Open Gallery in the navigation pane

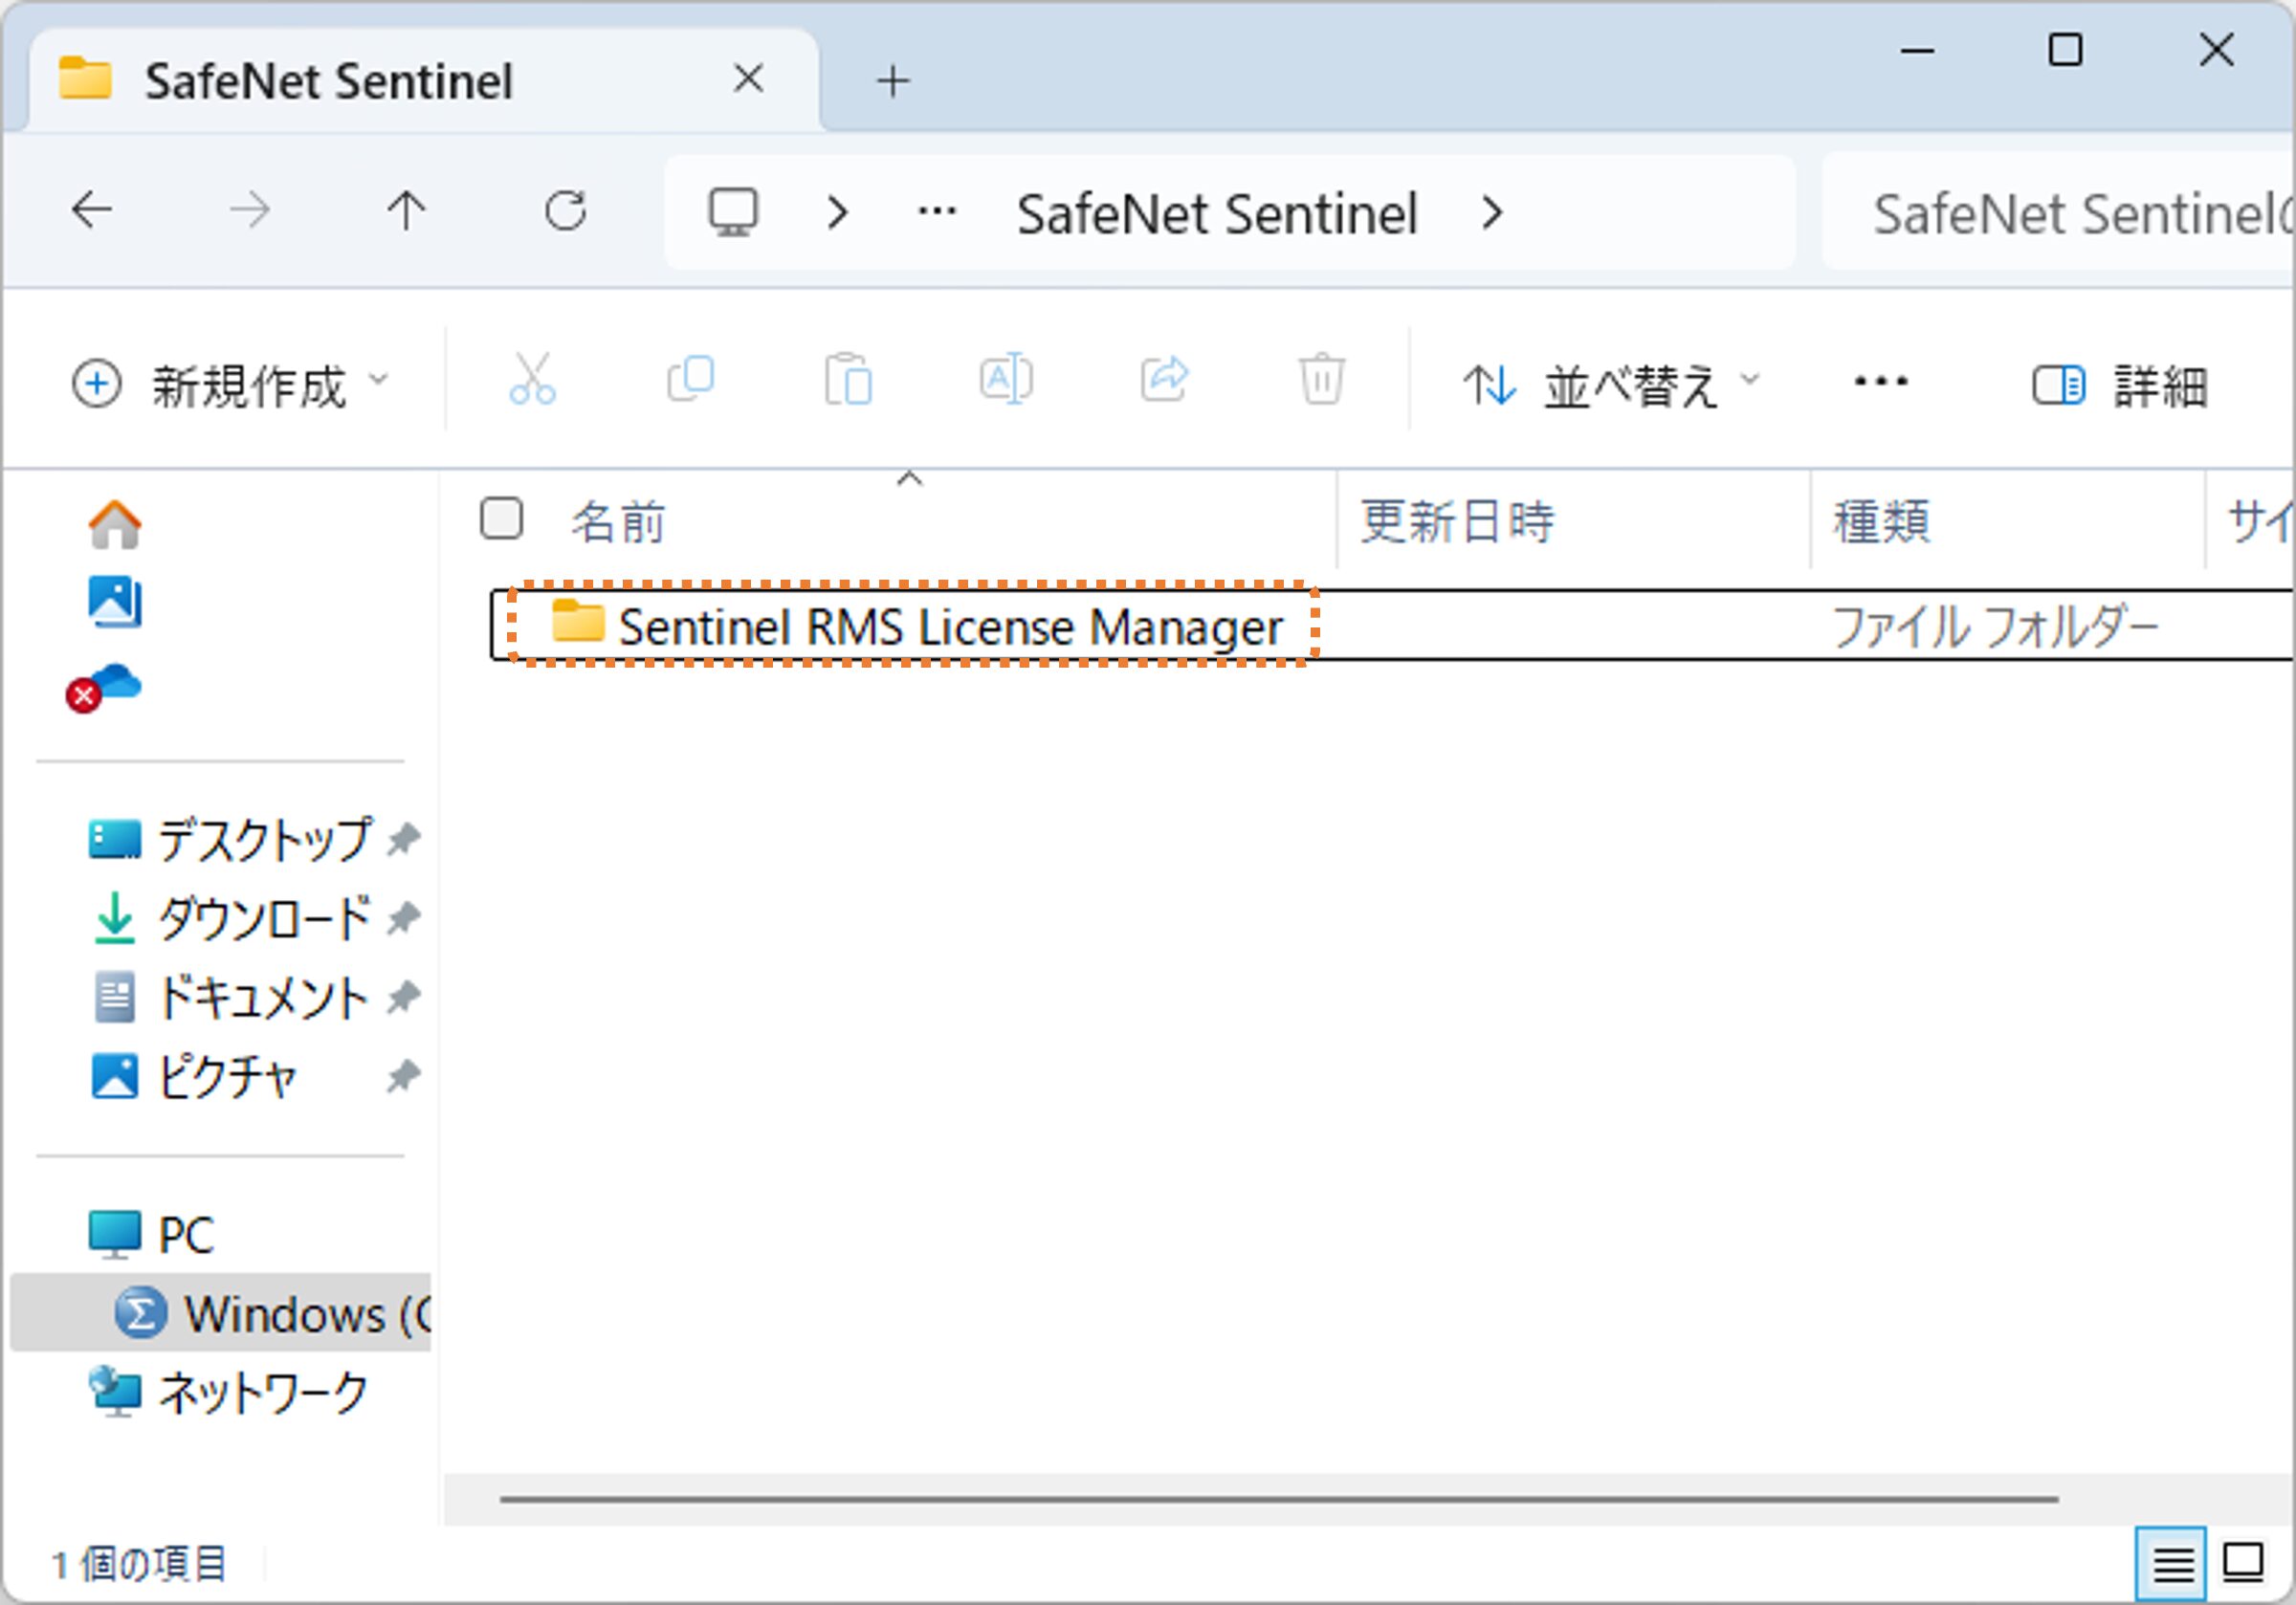click(x=115, y=602)
